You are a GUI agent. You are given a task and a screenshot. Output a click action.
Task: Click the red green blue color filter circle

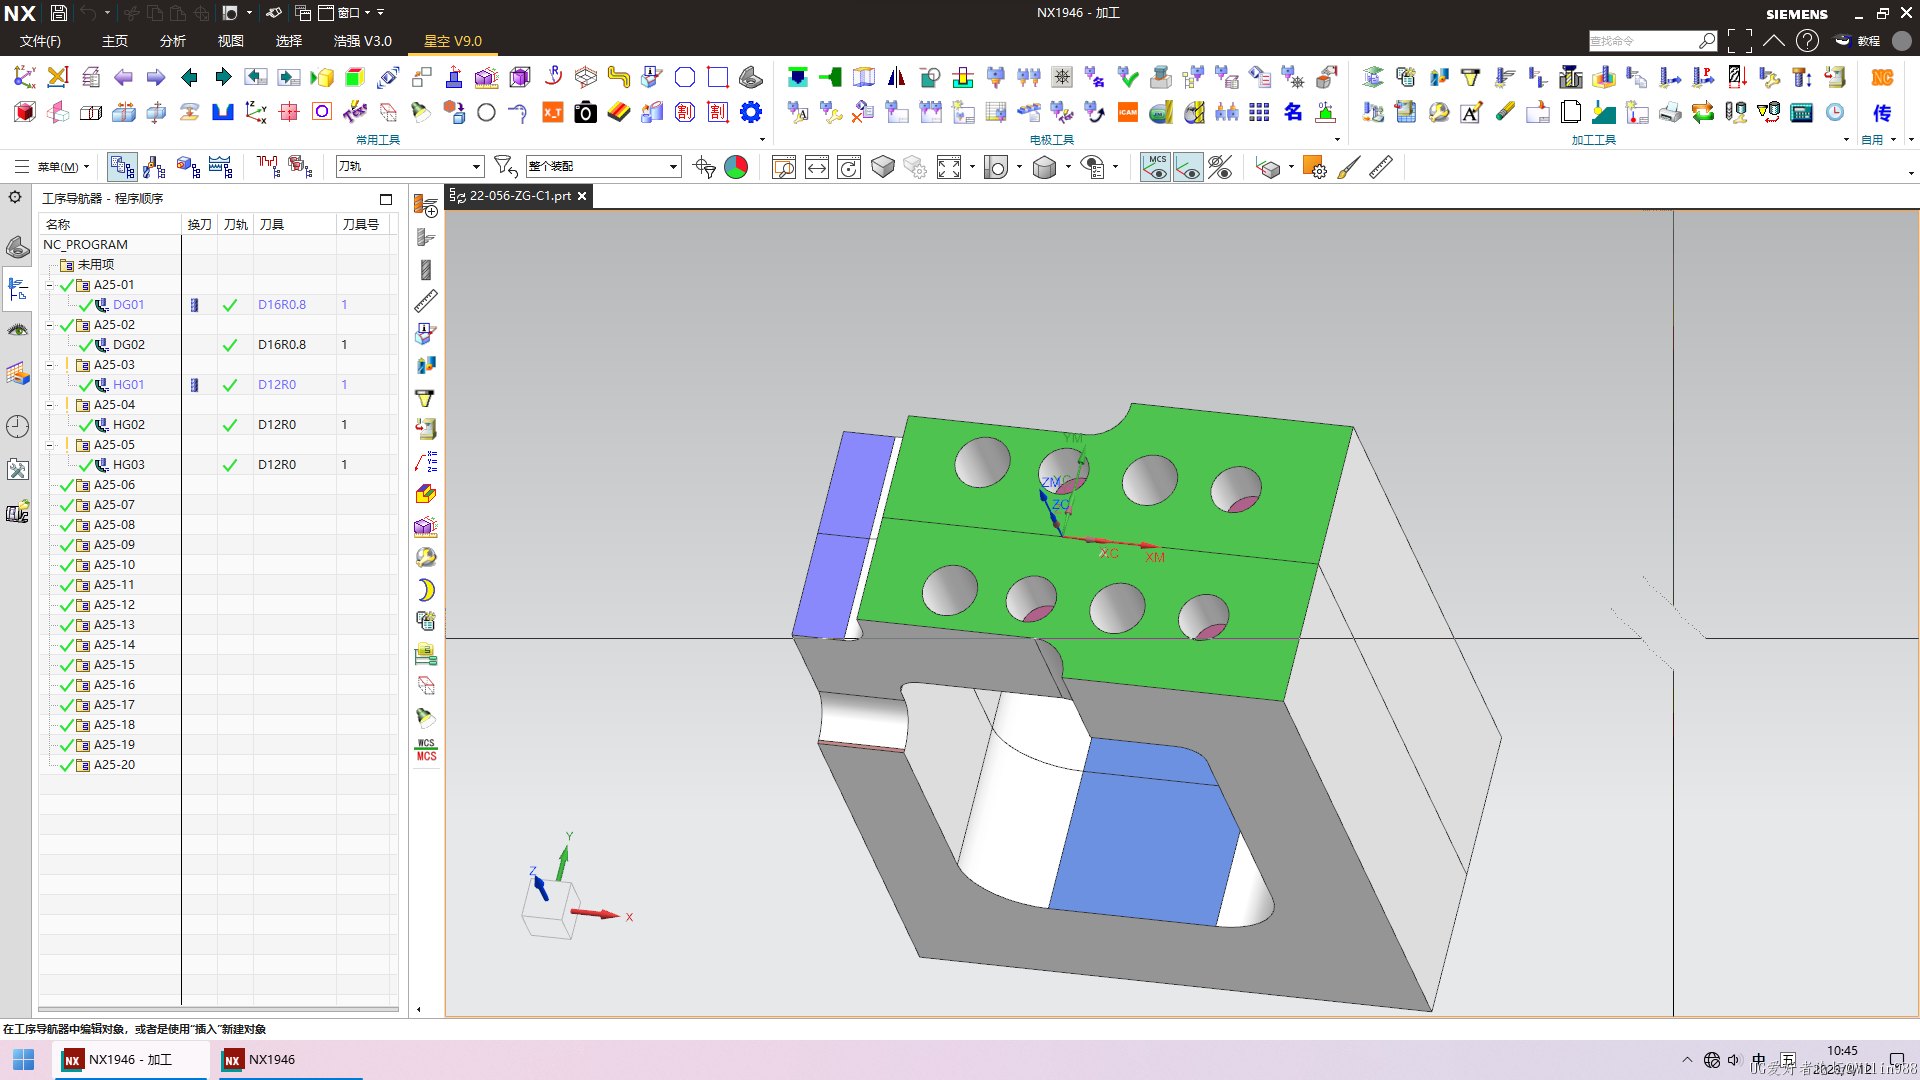[x=736, y=168]
